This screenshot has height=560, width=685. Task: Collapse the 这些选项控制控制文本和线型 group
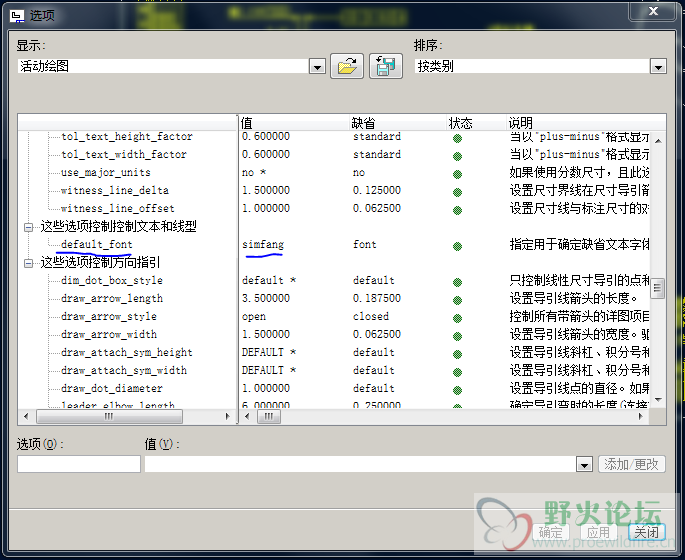[x=28, y=227]
